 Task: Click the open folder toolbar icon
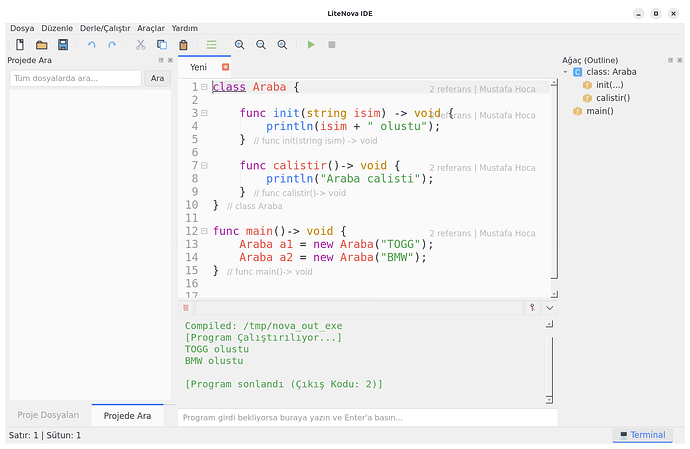click(x=42, y=45)
